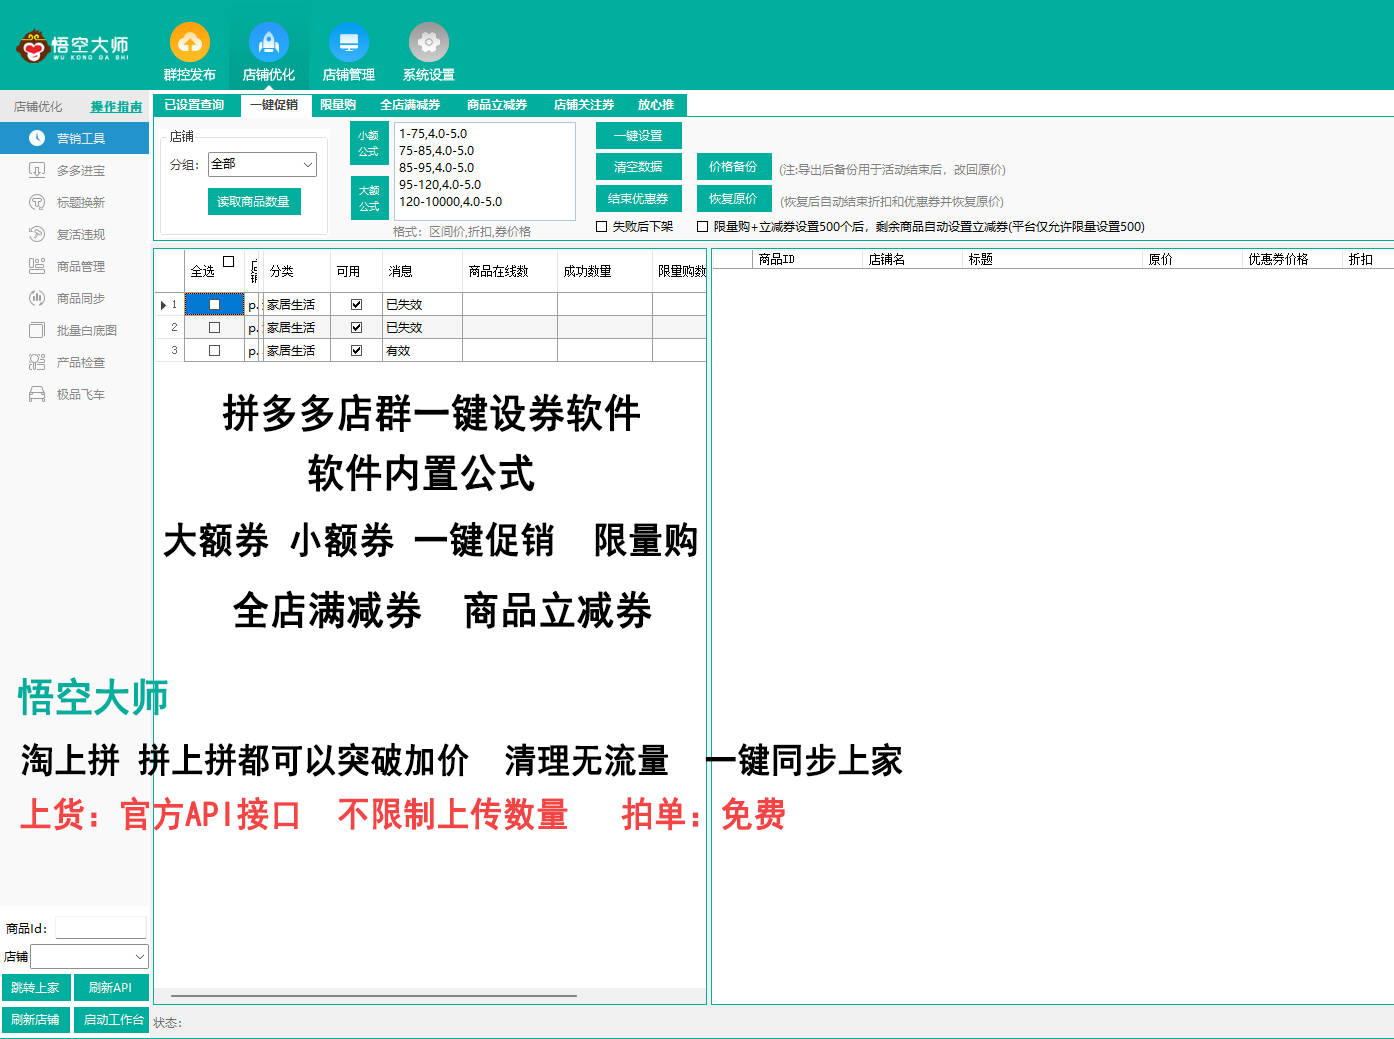Click the 原价 column header
The width and height of the screenshot is (1394, 1039).
click(x=1192, y=259)
